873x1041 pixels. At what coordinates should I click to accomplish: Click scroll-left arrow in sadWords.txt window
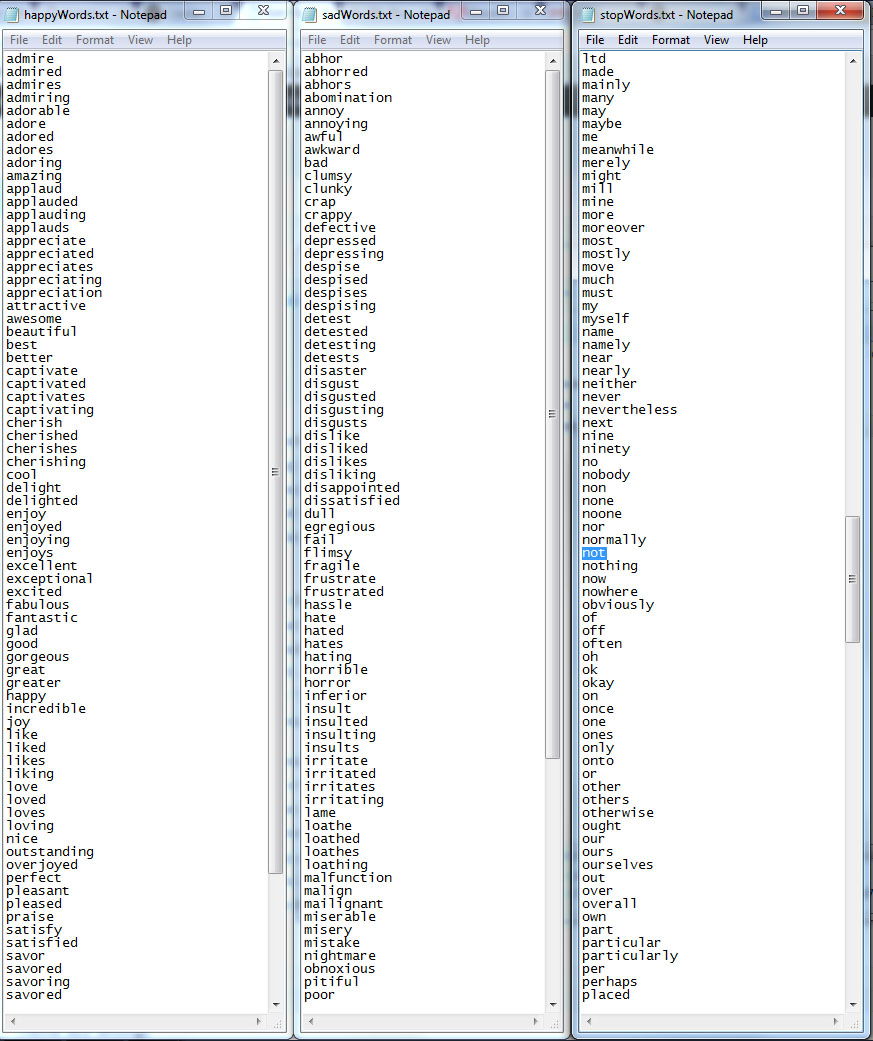(x=310, y=1021)
